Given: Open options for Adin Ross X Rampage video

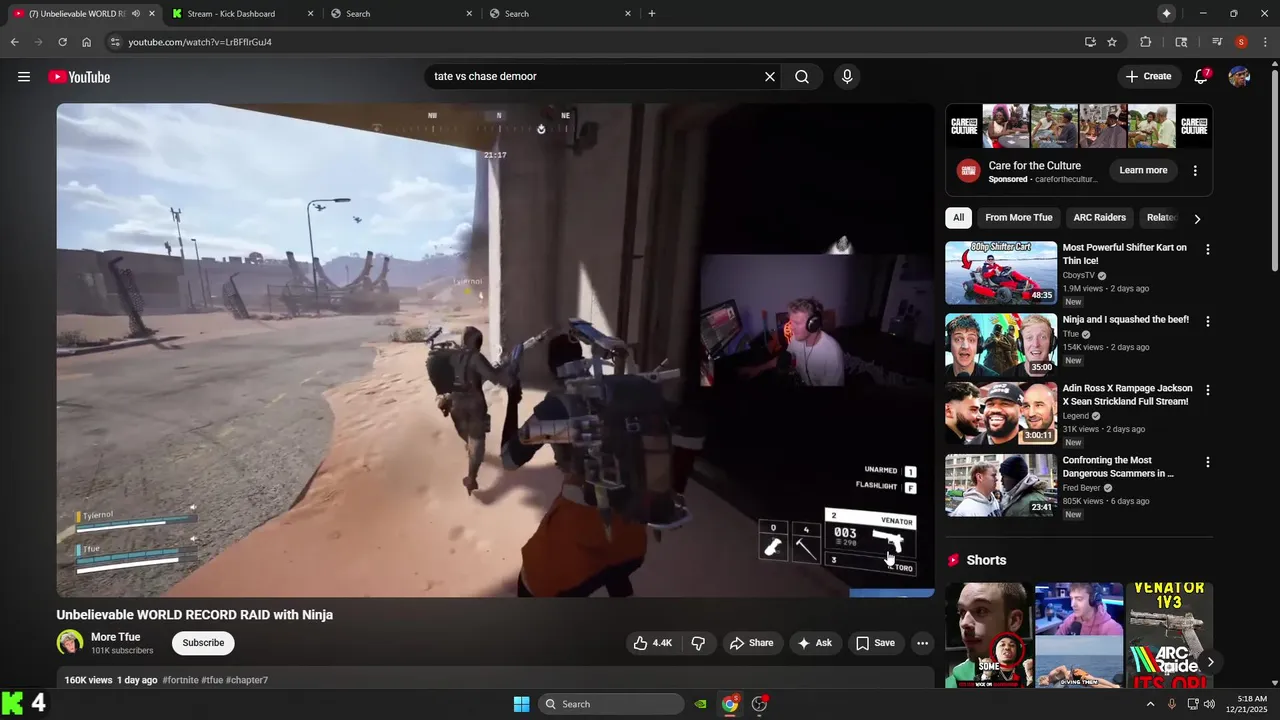Looking at the screenshot, I should click(1207, 390).
